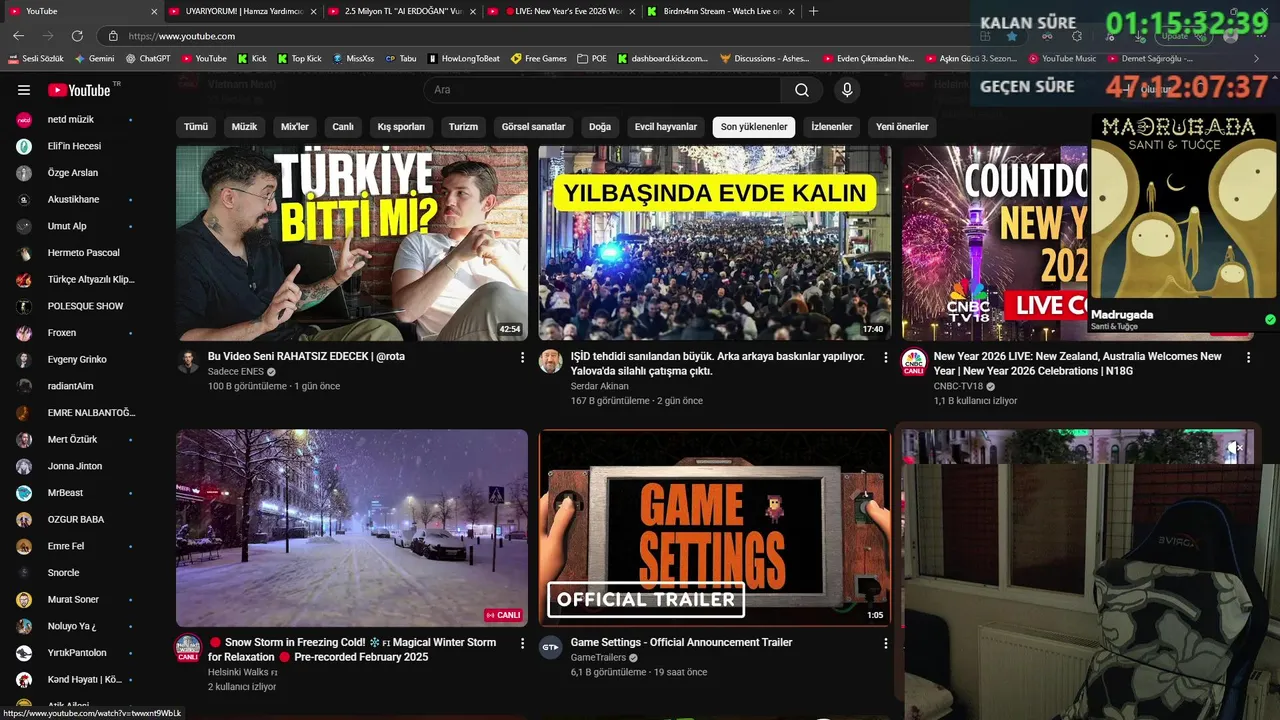
Task: Expand more bookmarks chevron
Action: 1257,59
